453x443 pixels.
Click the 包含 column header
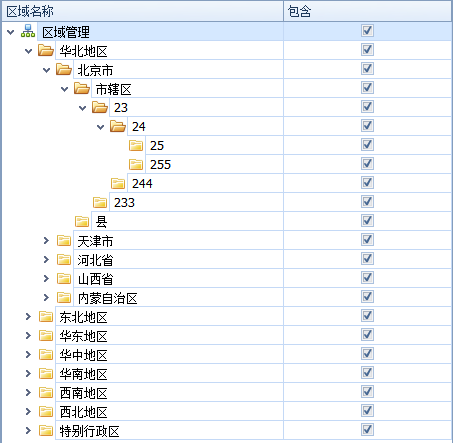[x=368, y=11]
